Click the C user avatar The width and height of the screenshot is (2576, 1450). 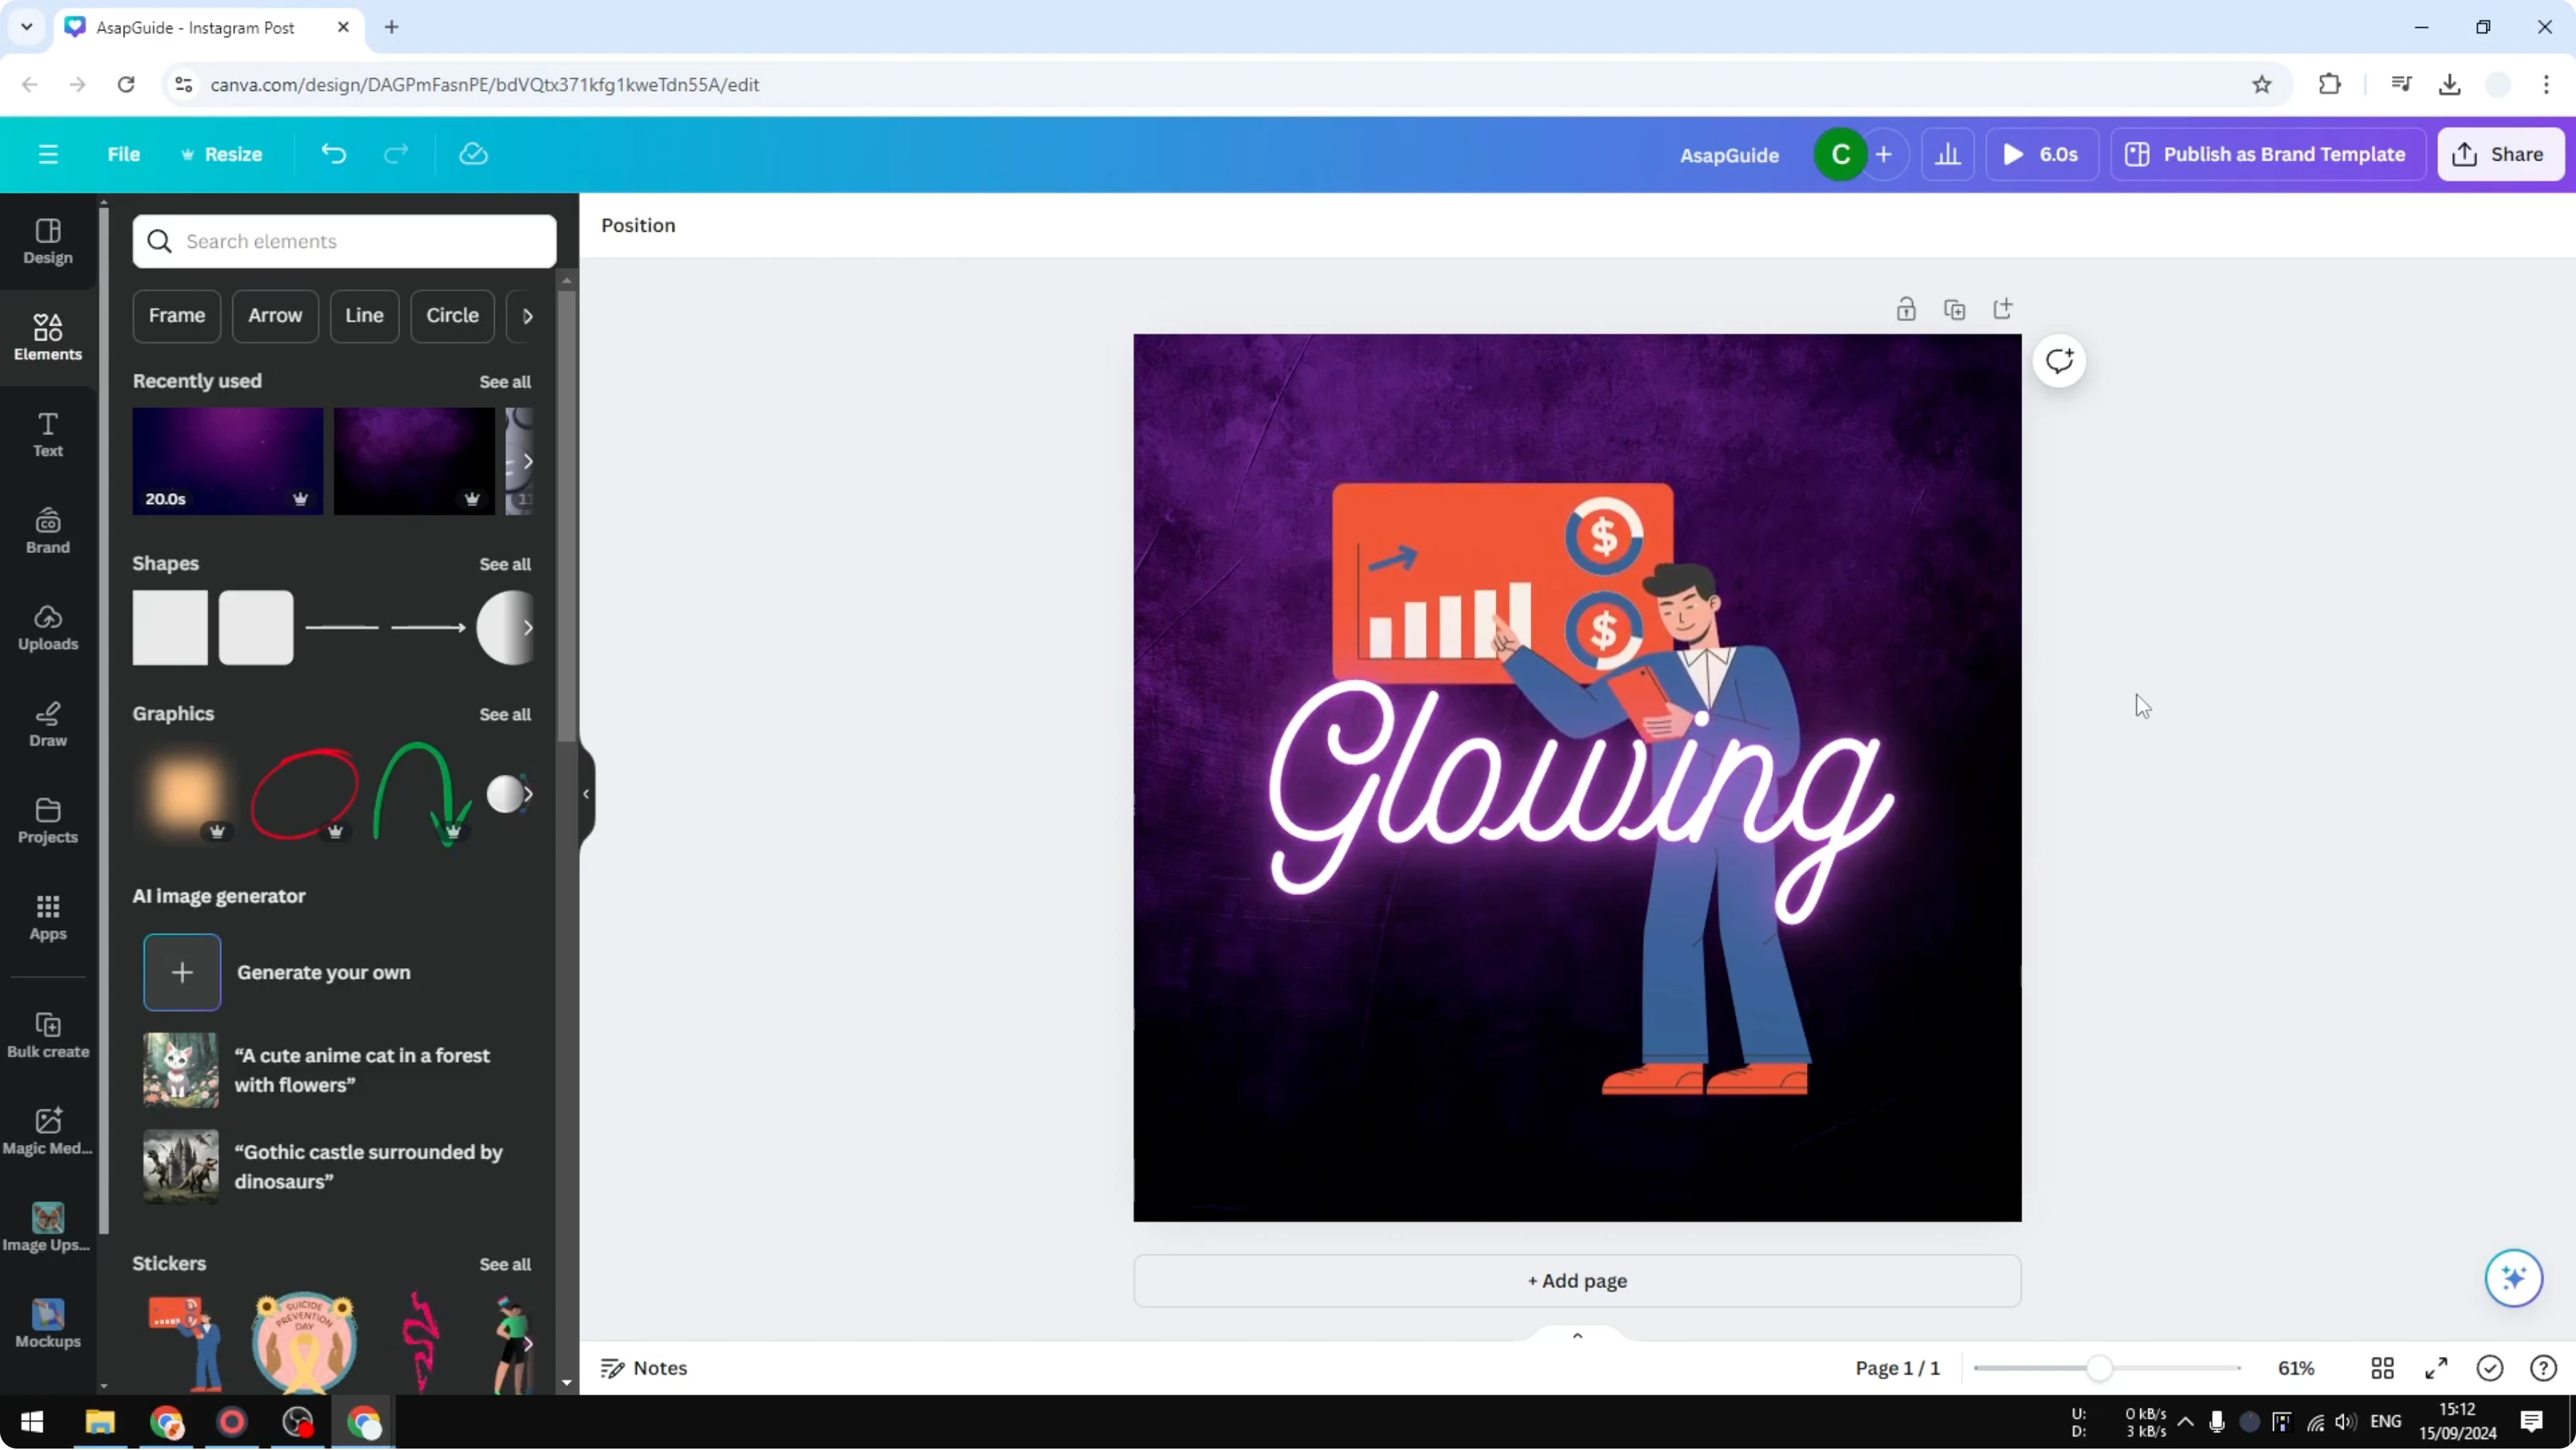pyautogui.click(x=1840, y=154)
